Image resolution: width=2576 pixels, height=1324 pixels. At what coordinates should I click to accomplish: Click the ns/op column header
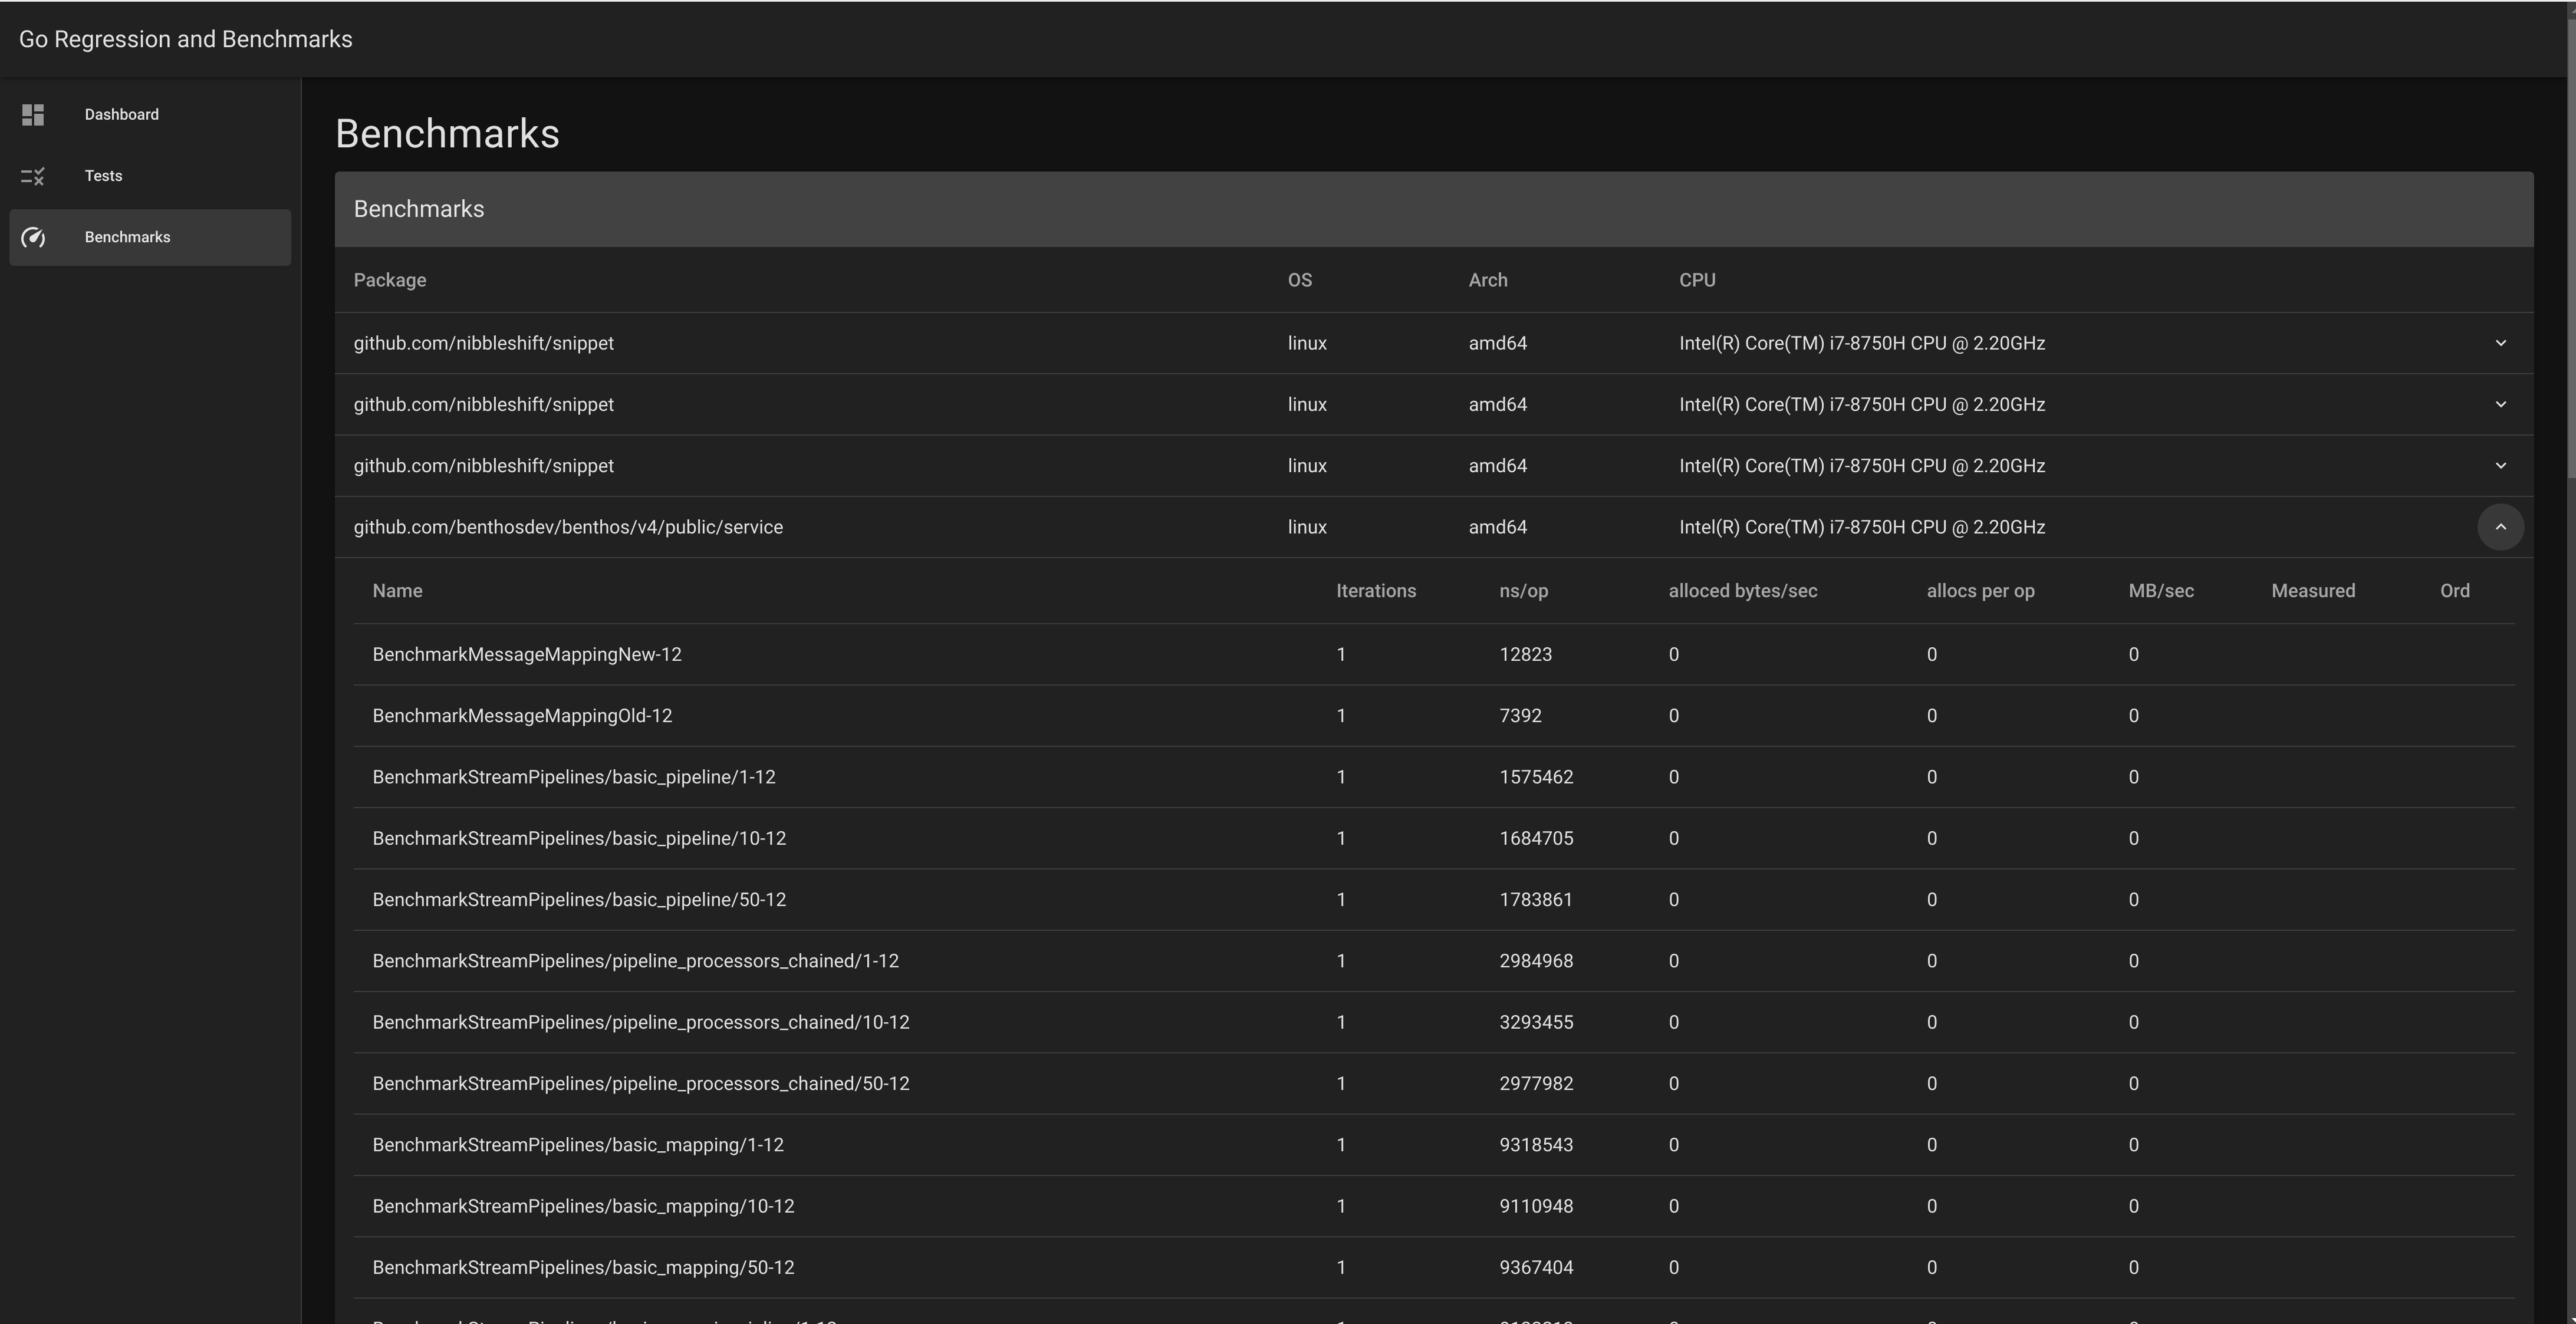coord(1523,591)
